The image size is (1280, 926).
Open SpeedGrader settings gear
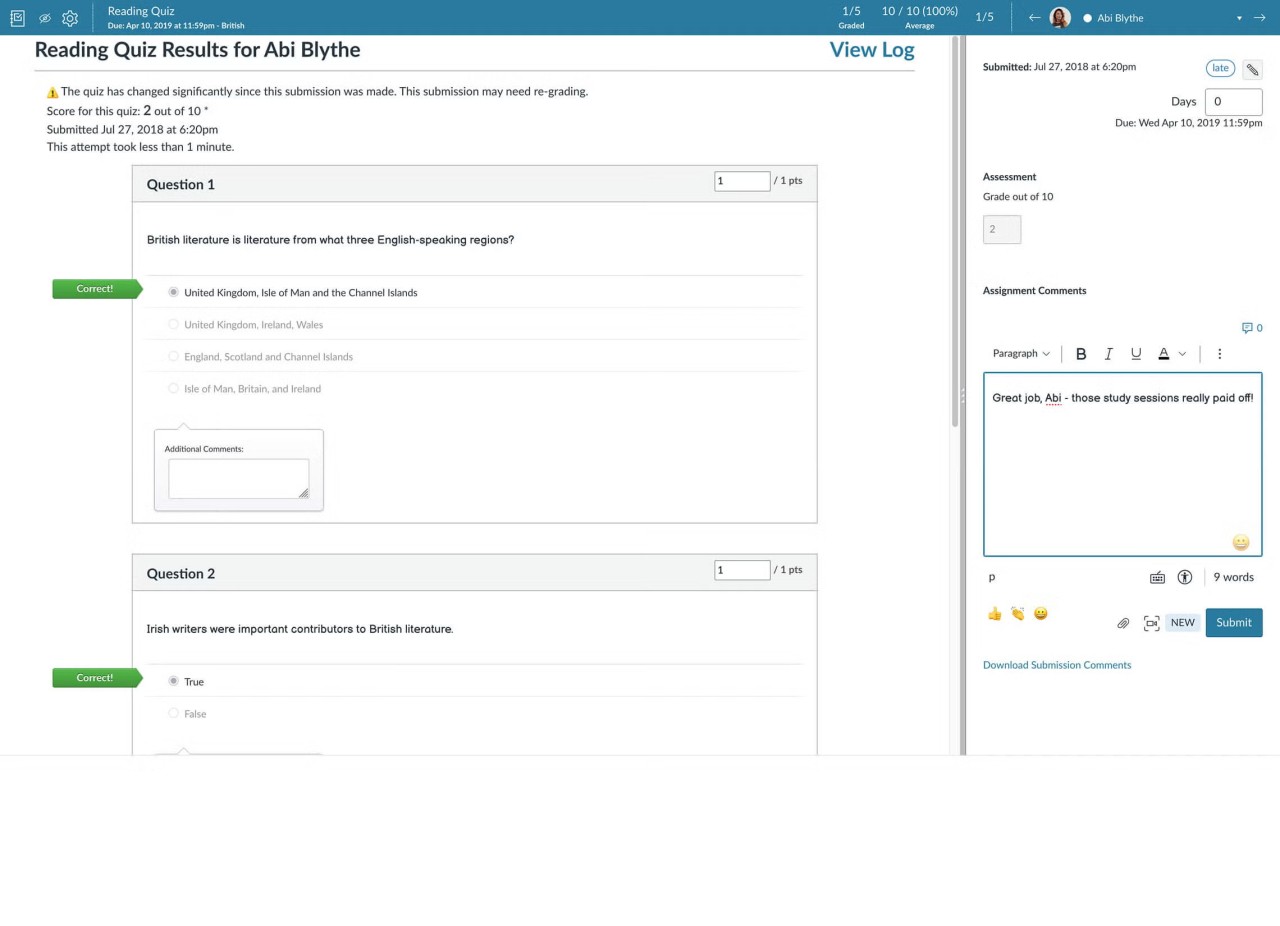pos(70,18)
